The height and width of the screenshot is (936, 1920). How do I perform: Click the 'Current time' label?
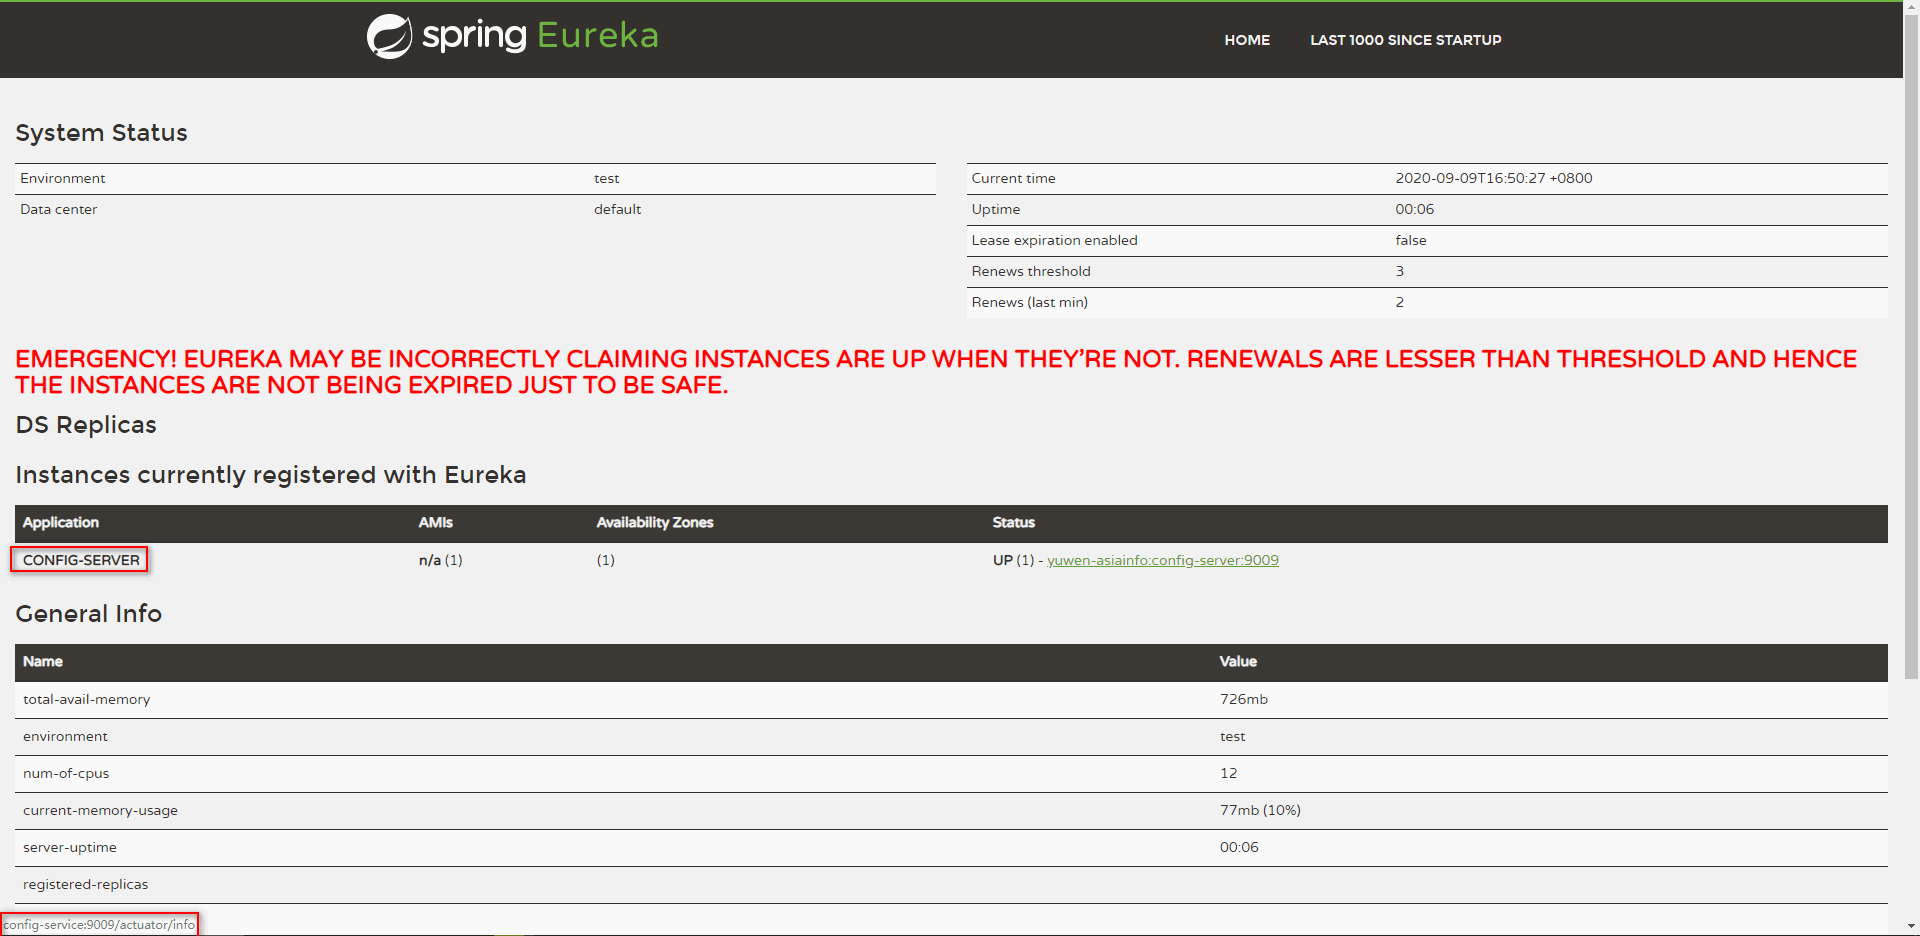point(1013,178)
